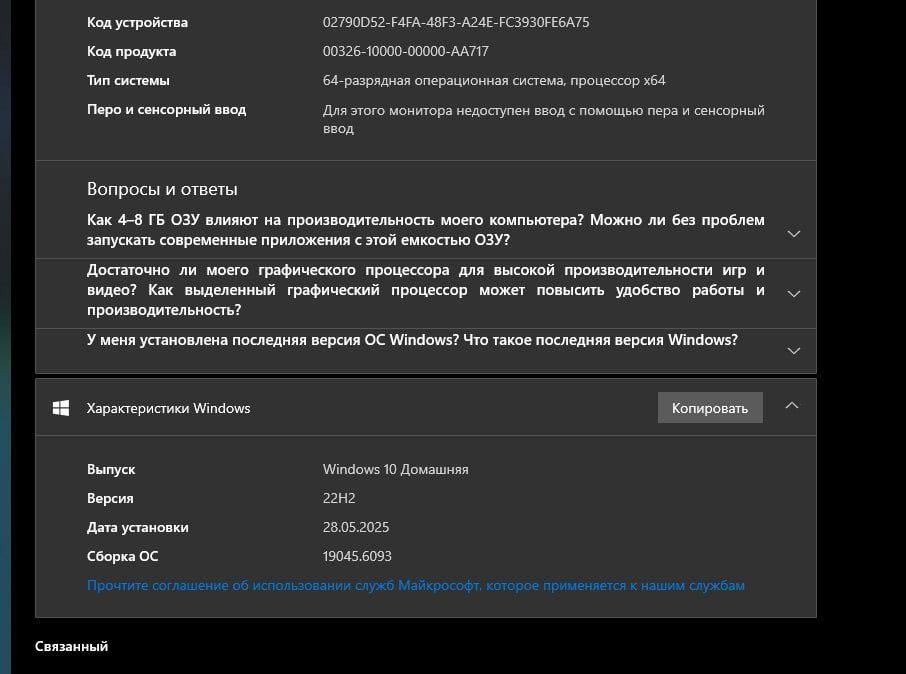Click the Дата установки label

coord(138,527)
